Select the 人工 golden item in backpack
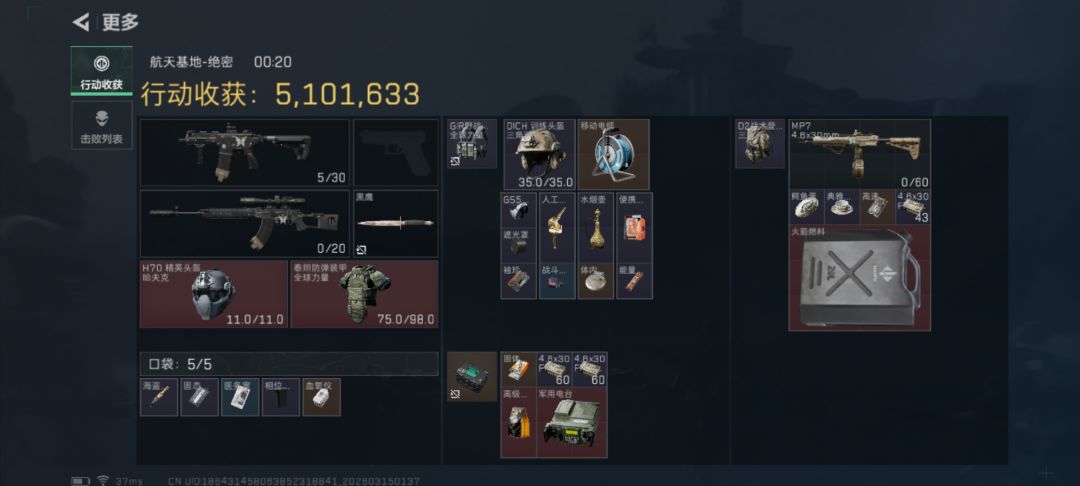The height and width of the screenshot is (486, 1080). coord(557,227)
